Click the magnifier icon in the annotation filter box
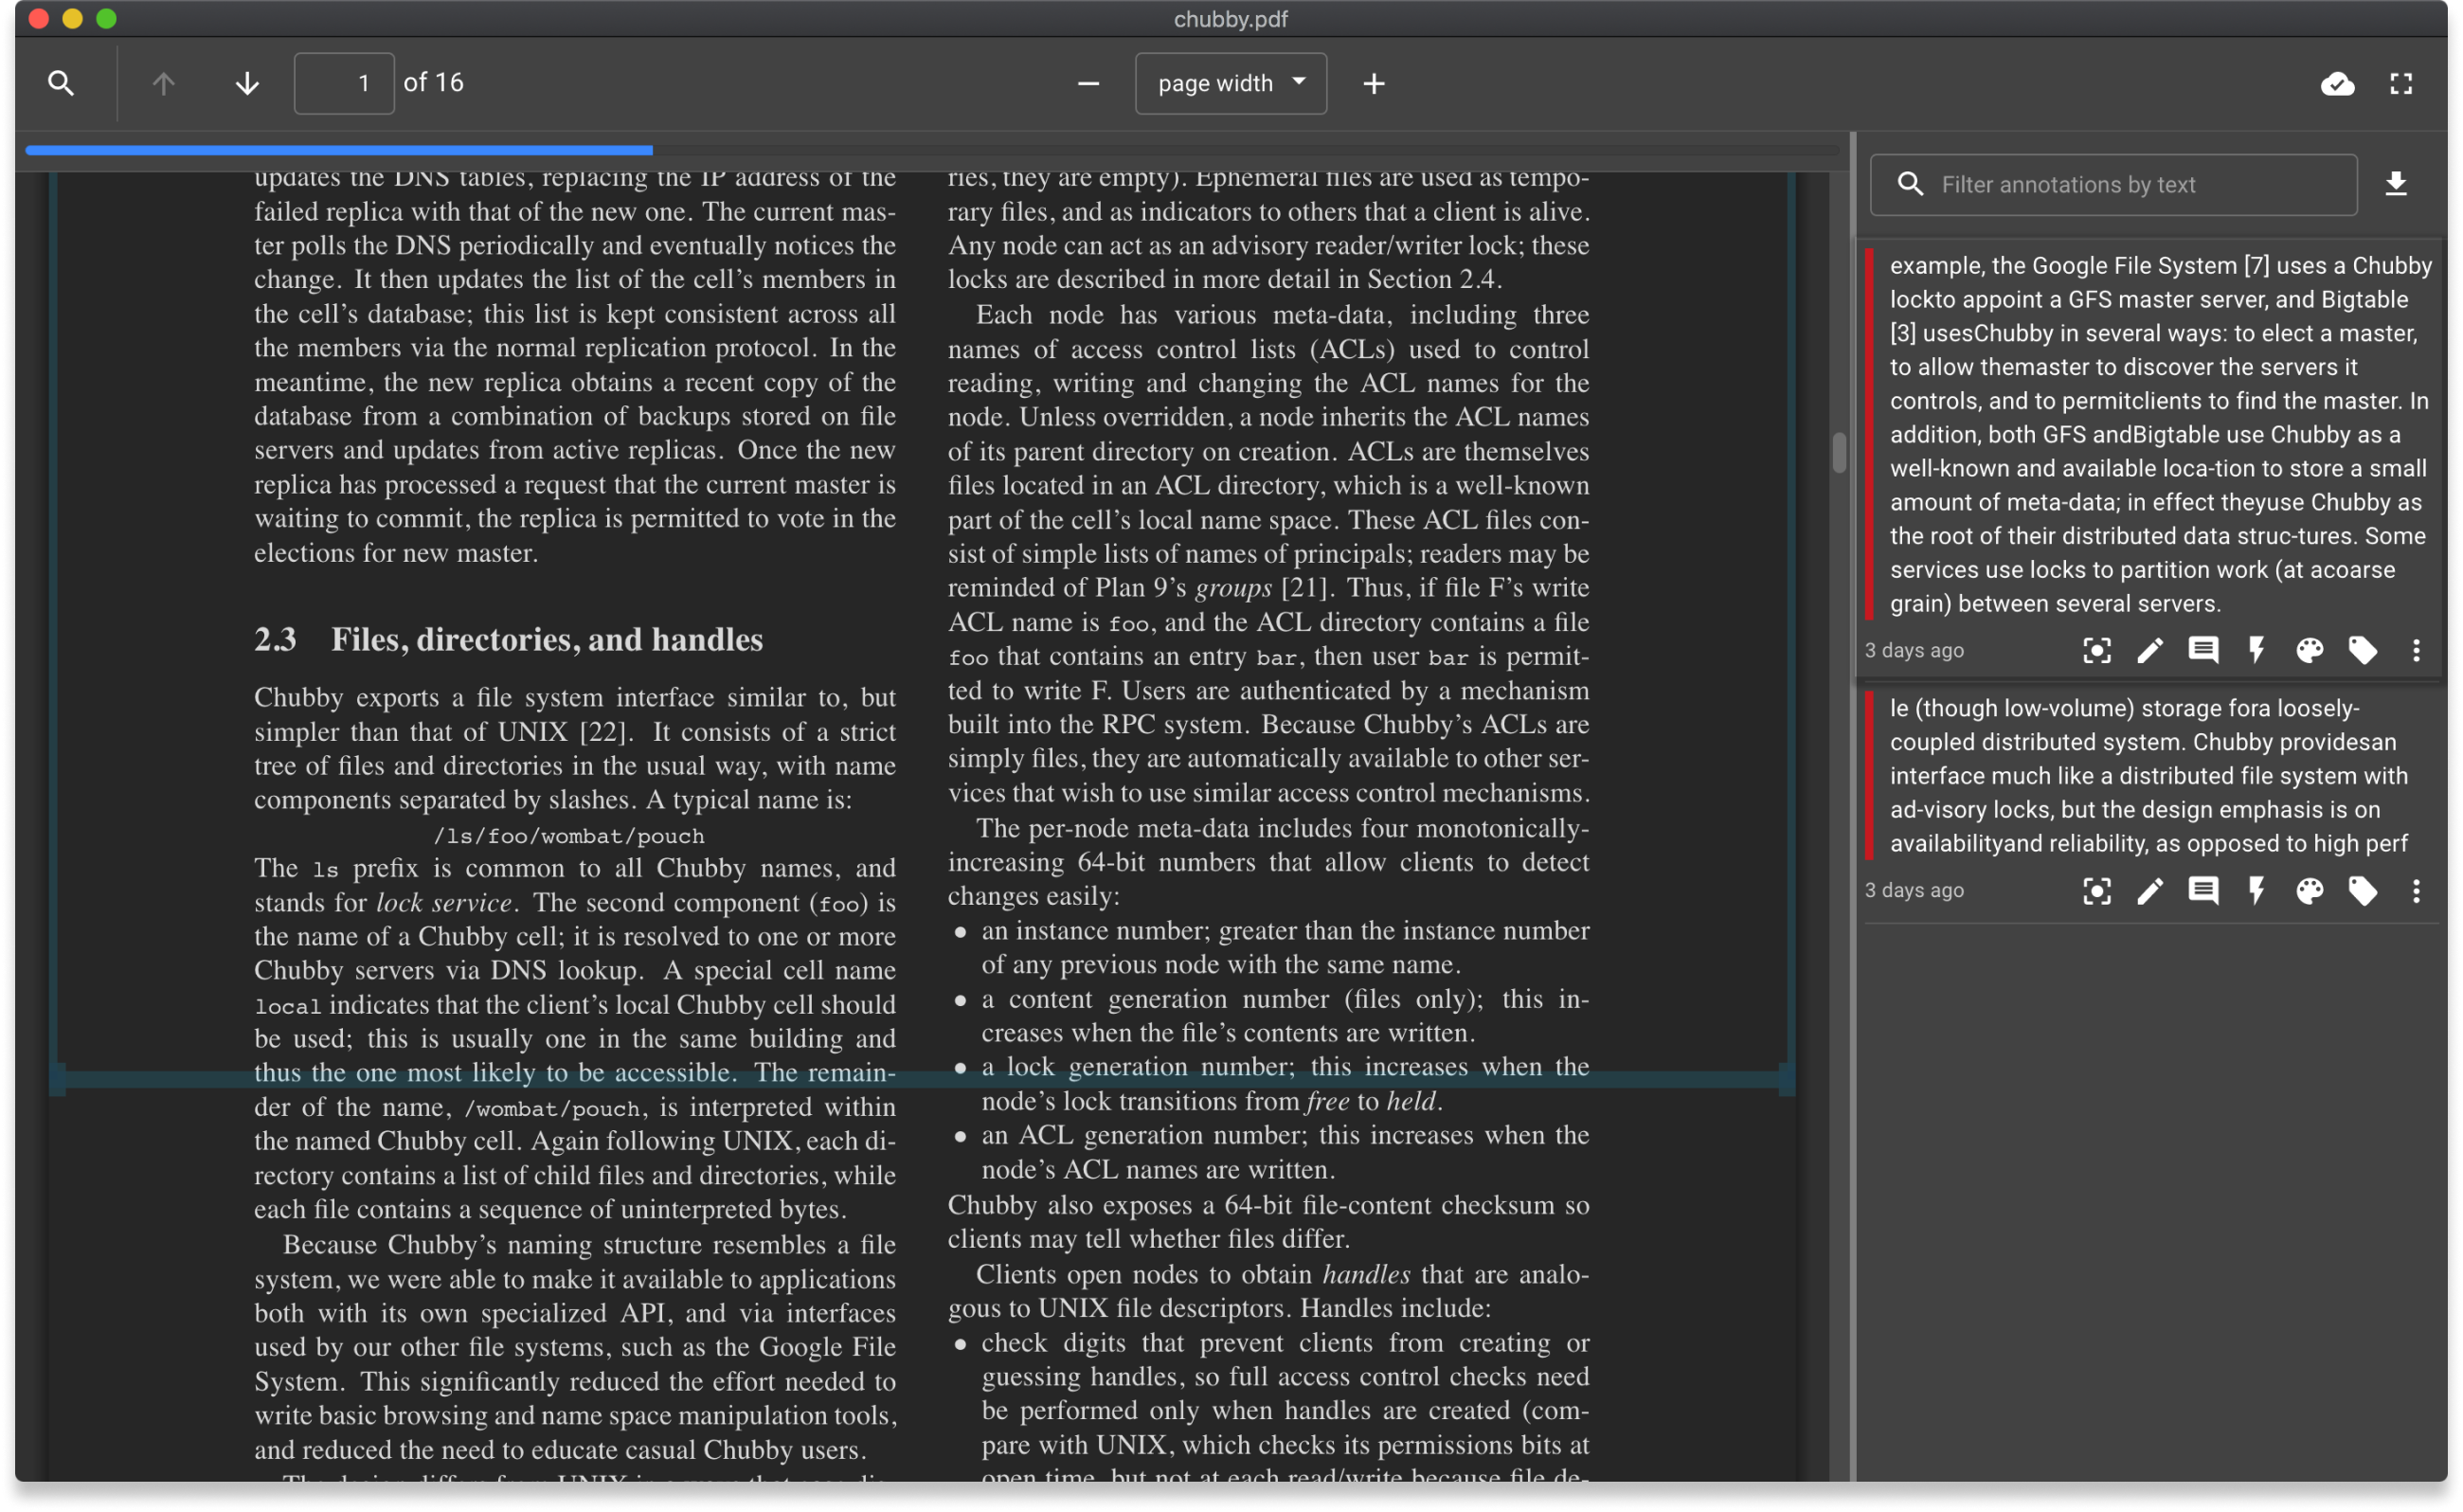The image size is (2463, 1512). (x=1909, y=184)
